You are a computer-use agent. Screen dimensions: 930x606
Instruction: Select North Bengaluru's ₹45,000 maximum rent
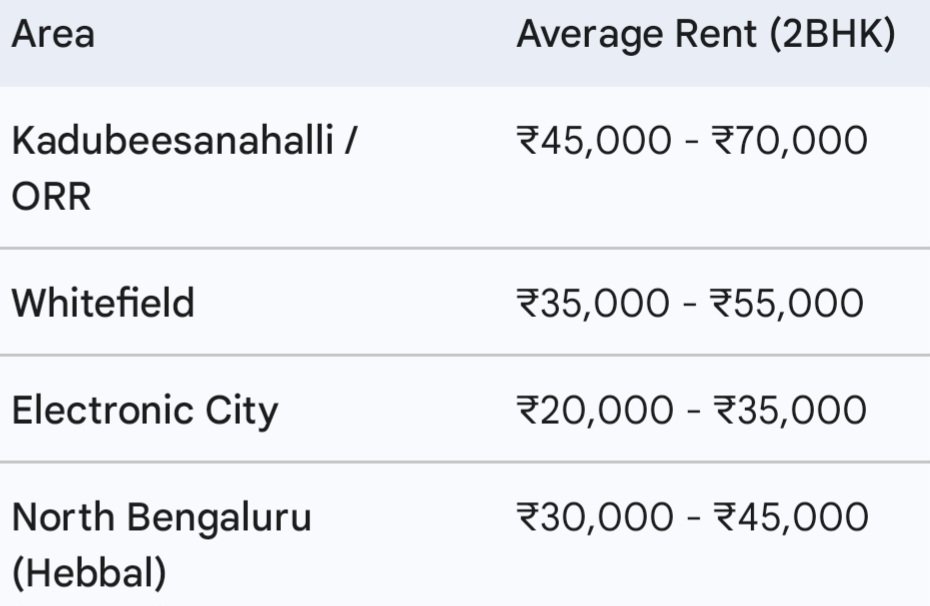tap(788, 518)
